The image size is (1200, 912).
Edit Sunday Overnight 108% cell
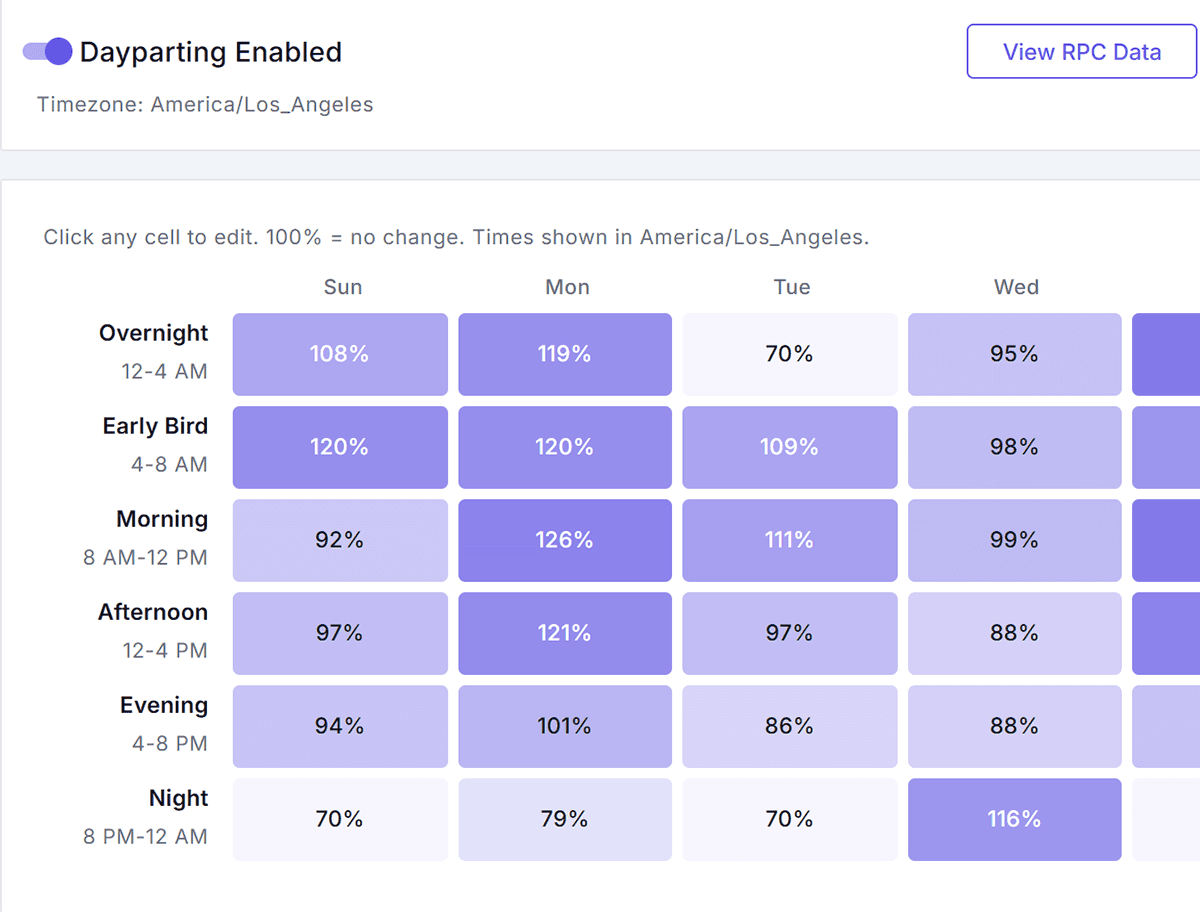[x=340, y=354]
